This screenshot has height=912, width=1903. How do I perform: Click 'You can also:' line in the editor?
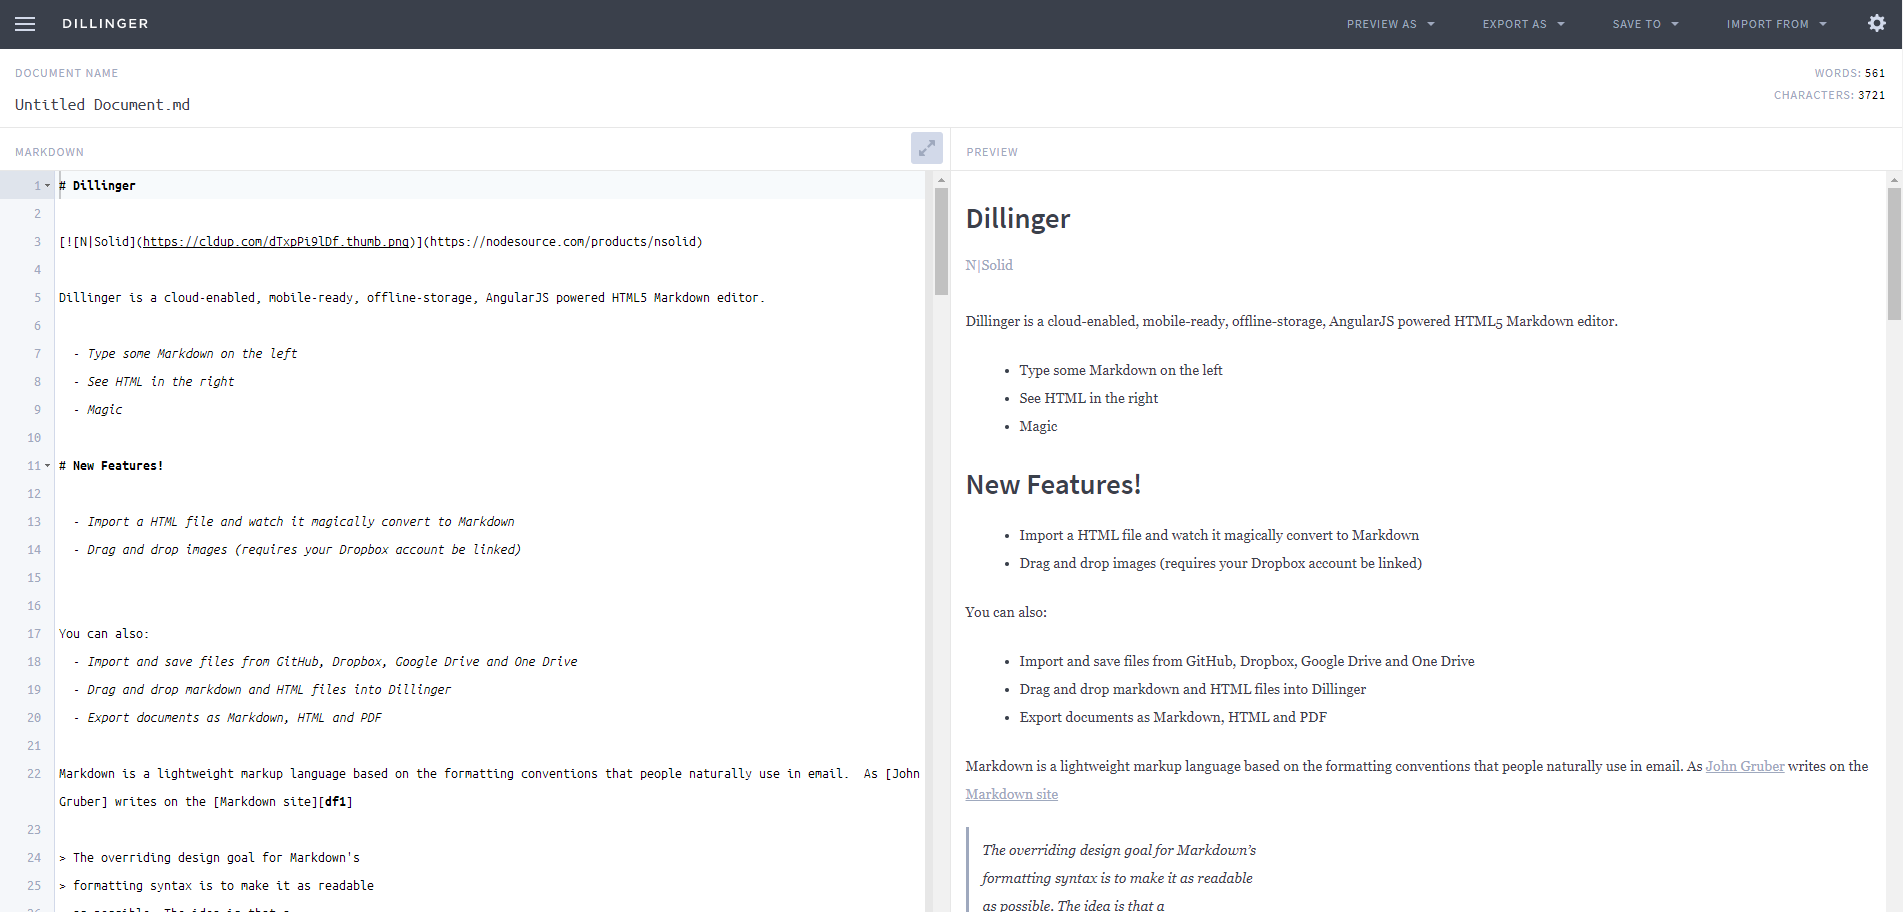coord(104,634)
